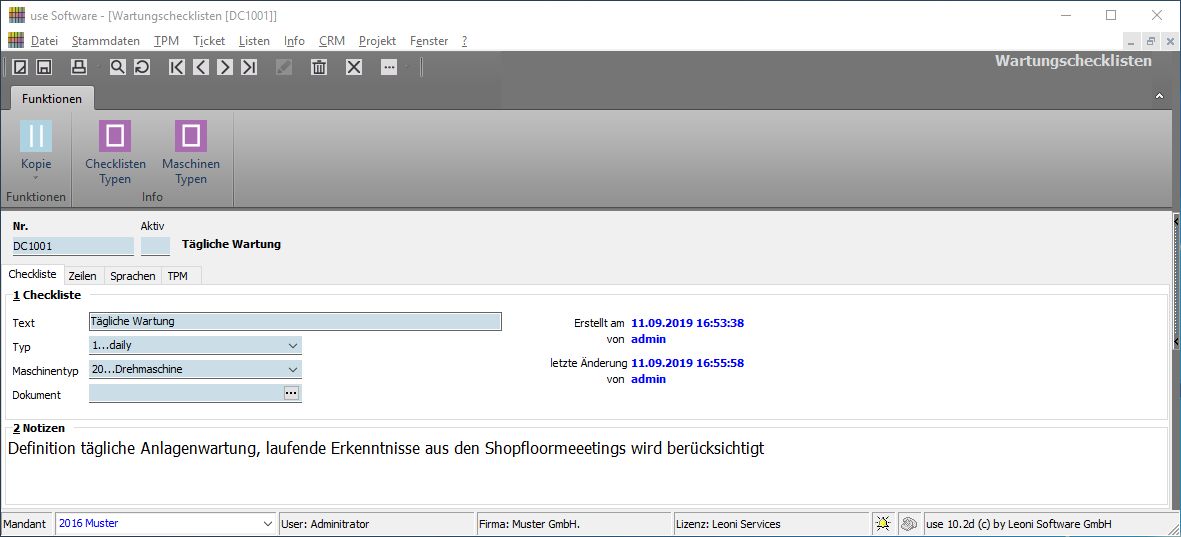Open the Stammdaten menu
This screenshot has height=537, width=1181.
click(x=106, y=41)
